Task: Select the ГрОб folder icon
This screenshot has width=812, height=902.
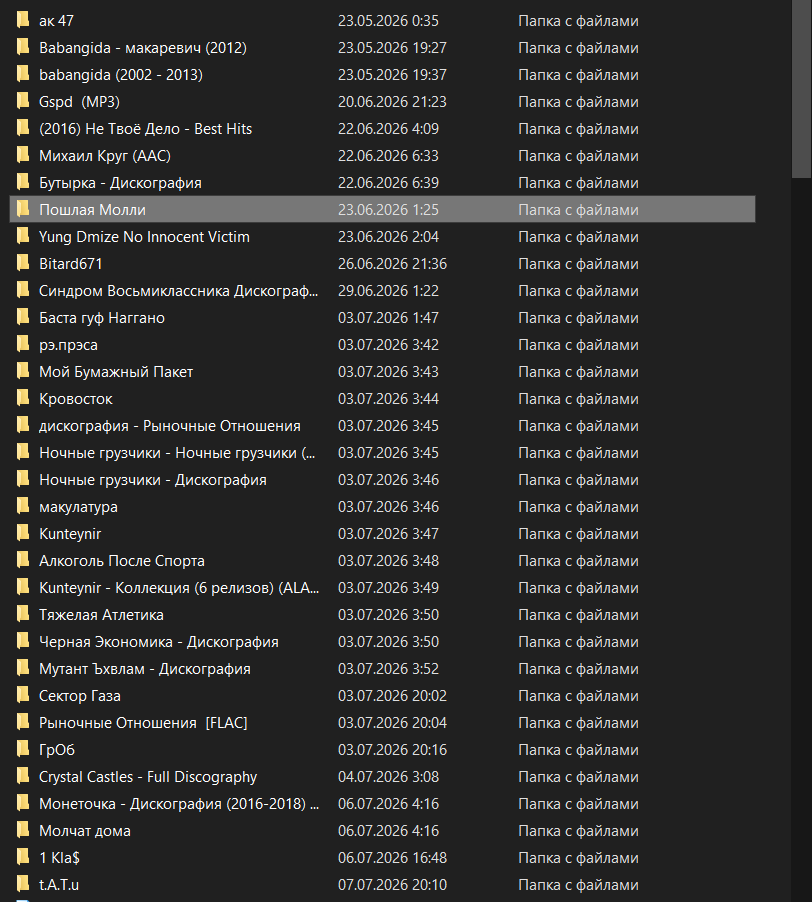Action: pyautogui.click(x=23, y=750)
